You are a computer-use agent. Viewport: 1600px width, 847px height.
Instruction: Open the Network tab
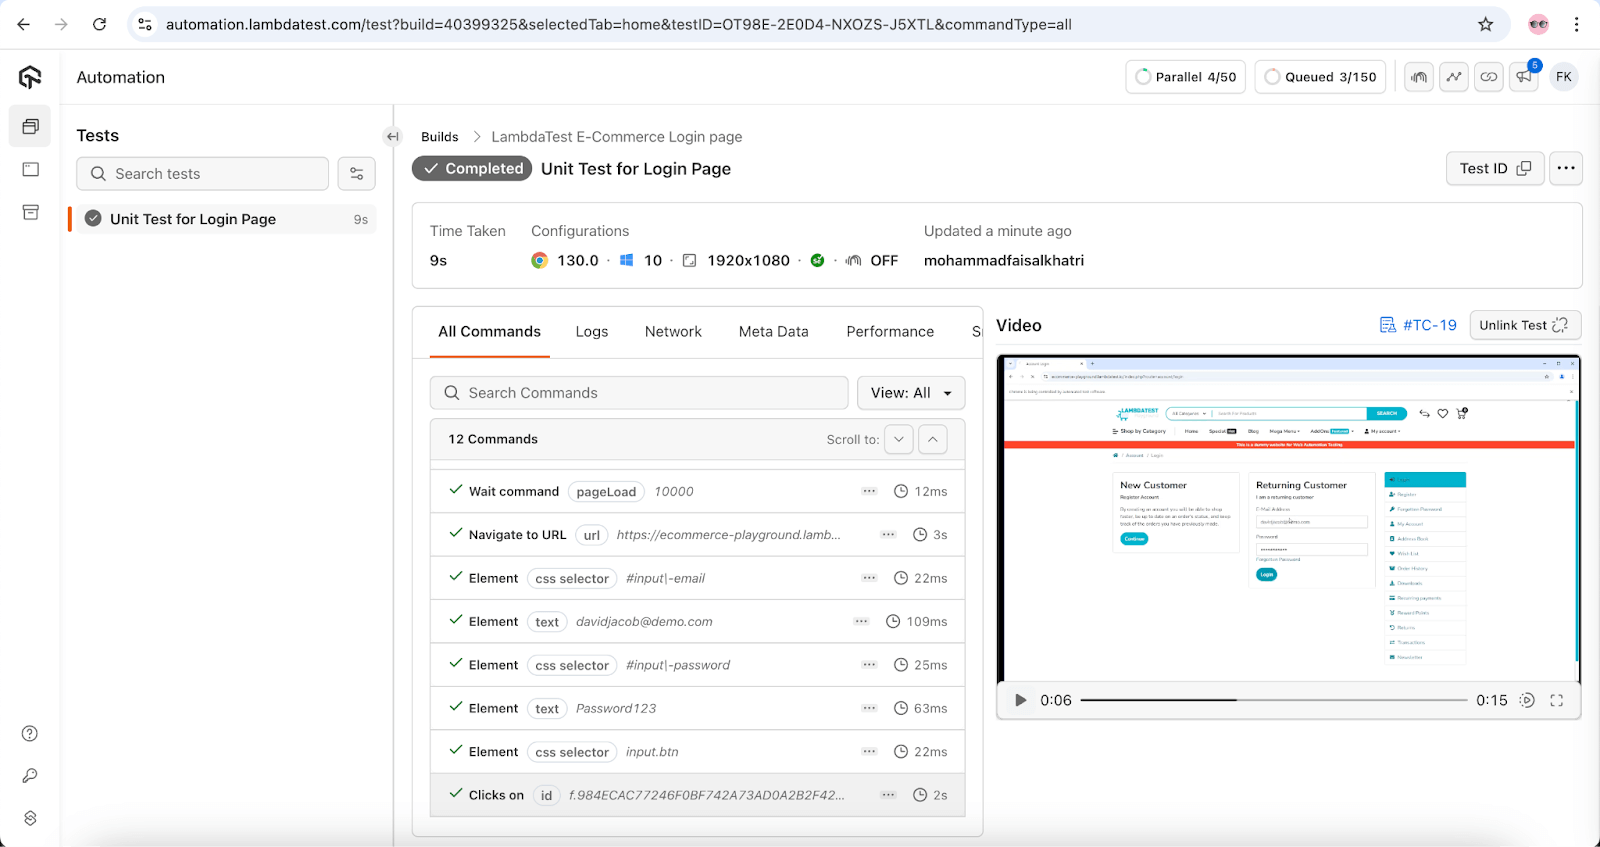pos(673,332)
